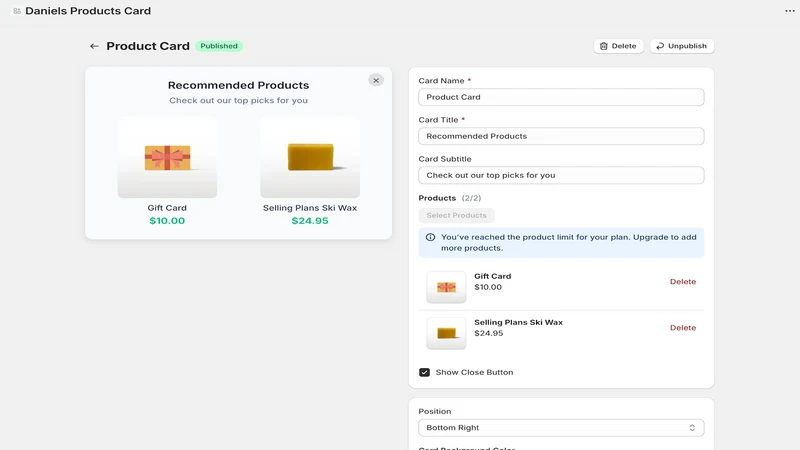Click the product limit upgrade notice text
The width and height of the screenshot is (800, 450).
pos(568,242)
